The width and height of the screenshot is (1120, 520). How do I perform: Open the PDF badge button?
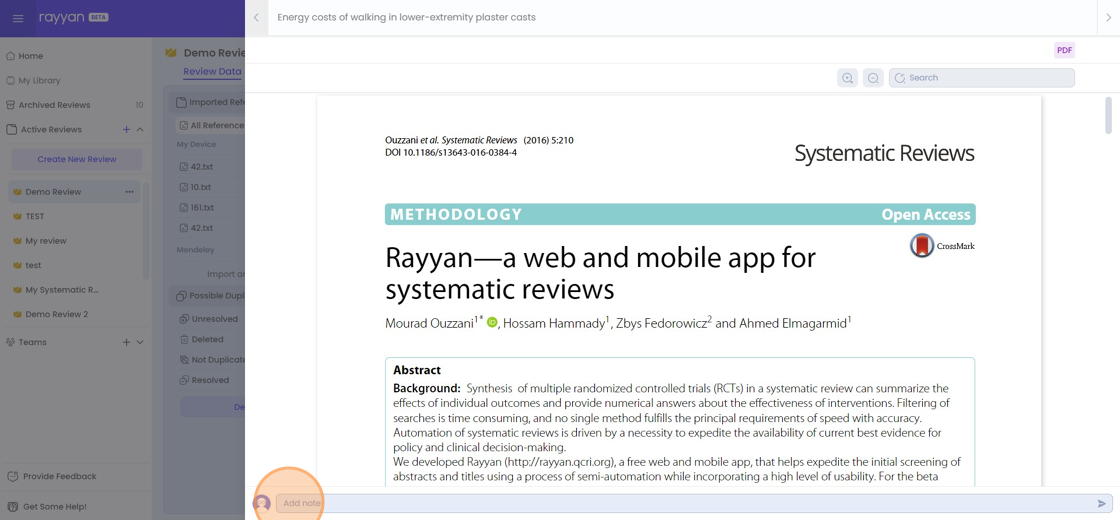coord(1064,50)
